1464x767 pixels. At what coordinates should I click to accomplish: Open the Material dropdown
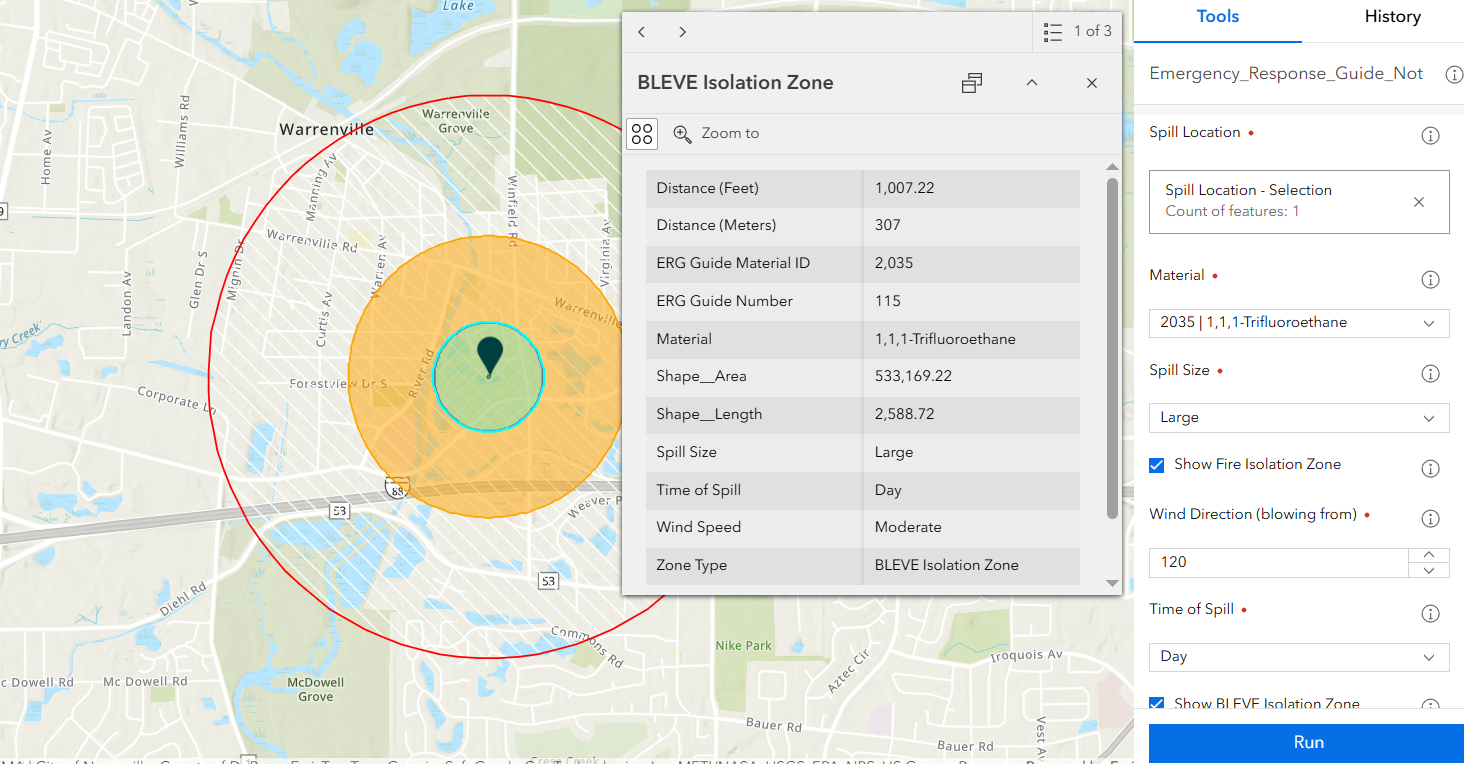click(x=1299, y=323)
